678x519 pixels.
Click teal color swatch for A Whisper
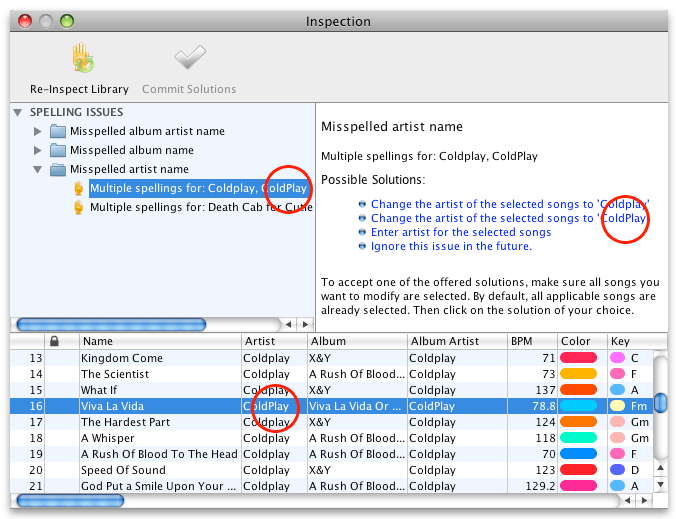(578, 438)
